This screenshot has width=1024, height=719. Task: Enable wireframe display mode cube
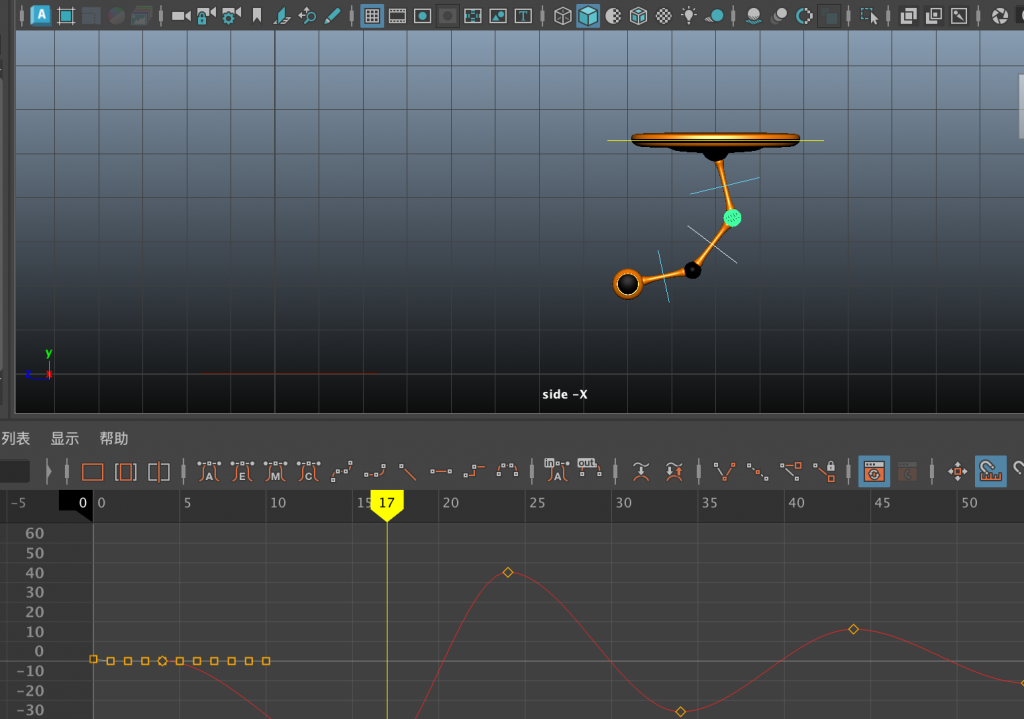click(x=563, y=16)
